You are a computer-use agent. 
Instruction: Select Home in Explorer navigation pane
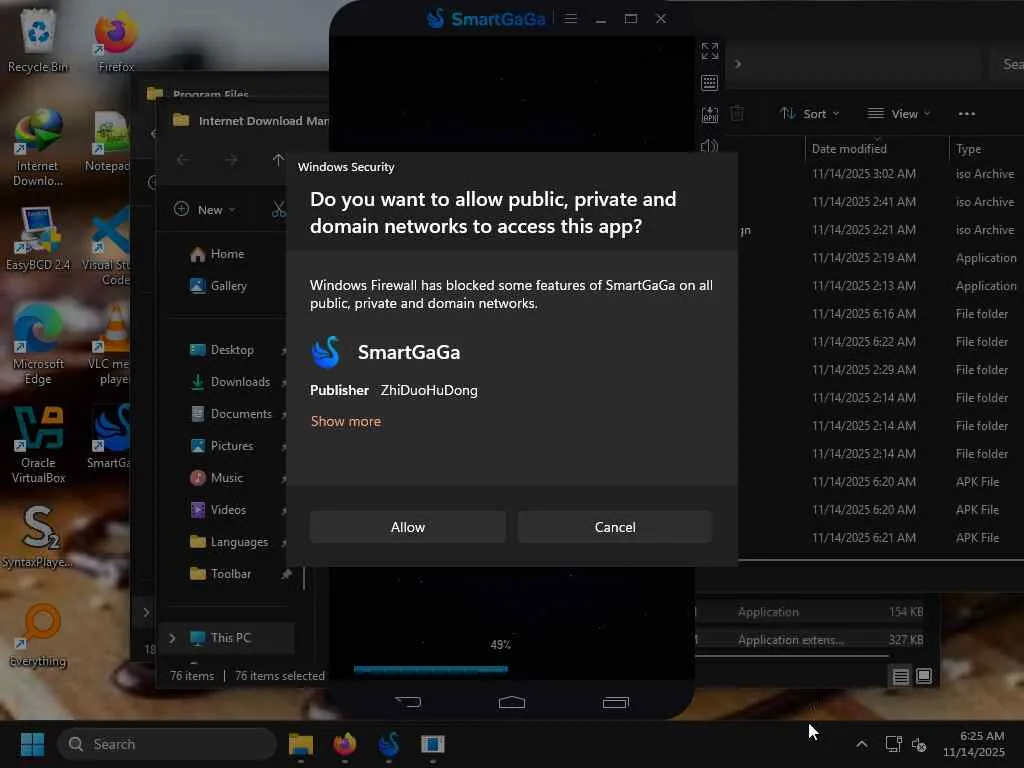pyautogui.click(x=217, y=254)
